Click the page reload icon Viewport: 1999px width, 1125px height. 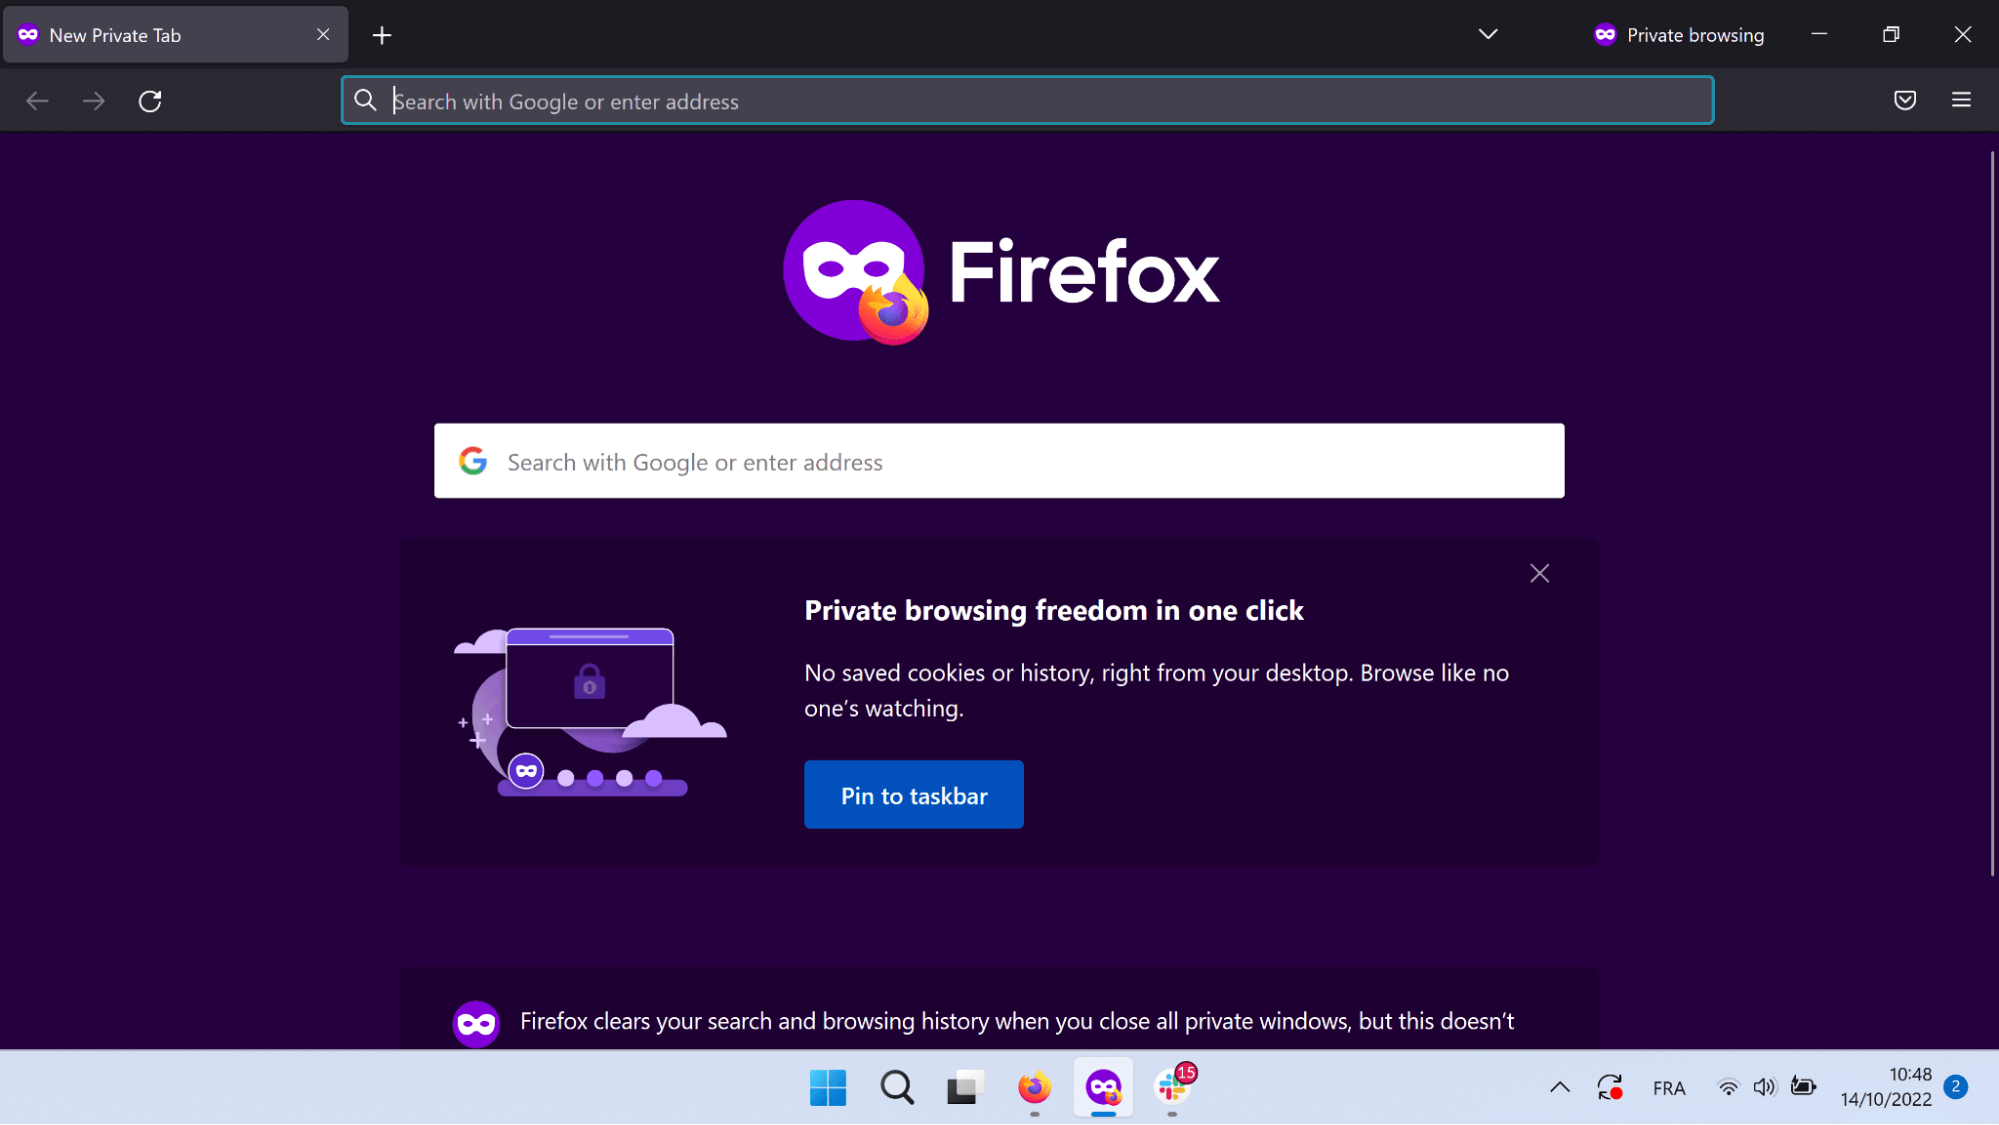coord(150,100)
